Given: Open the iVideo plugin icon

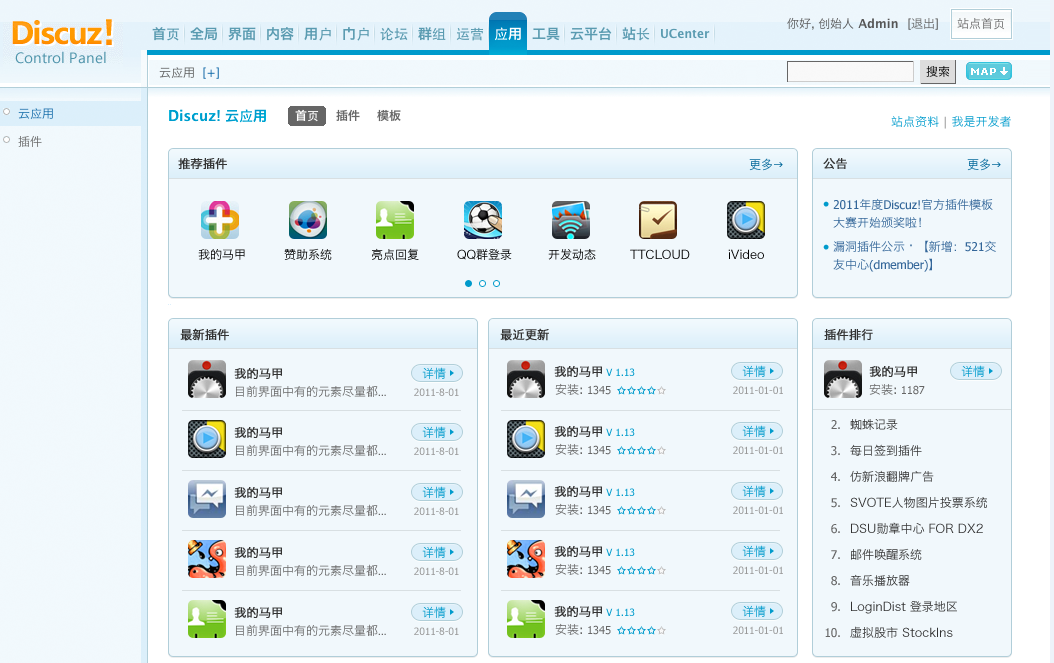Looking at the screenshot, I should tap(745, 220).
